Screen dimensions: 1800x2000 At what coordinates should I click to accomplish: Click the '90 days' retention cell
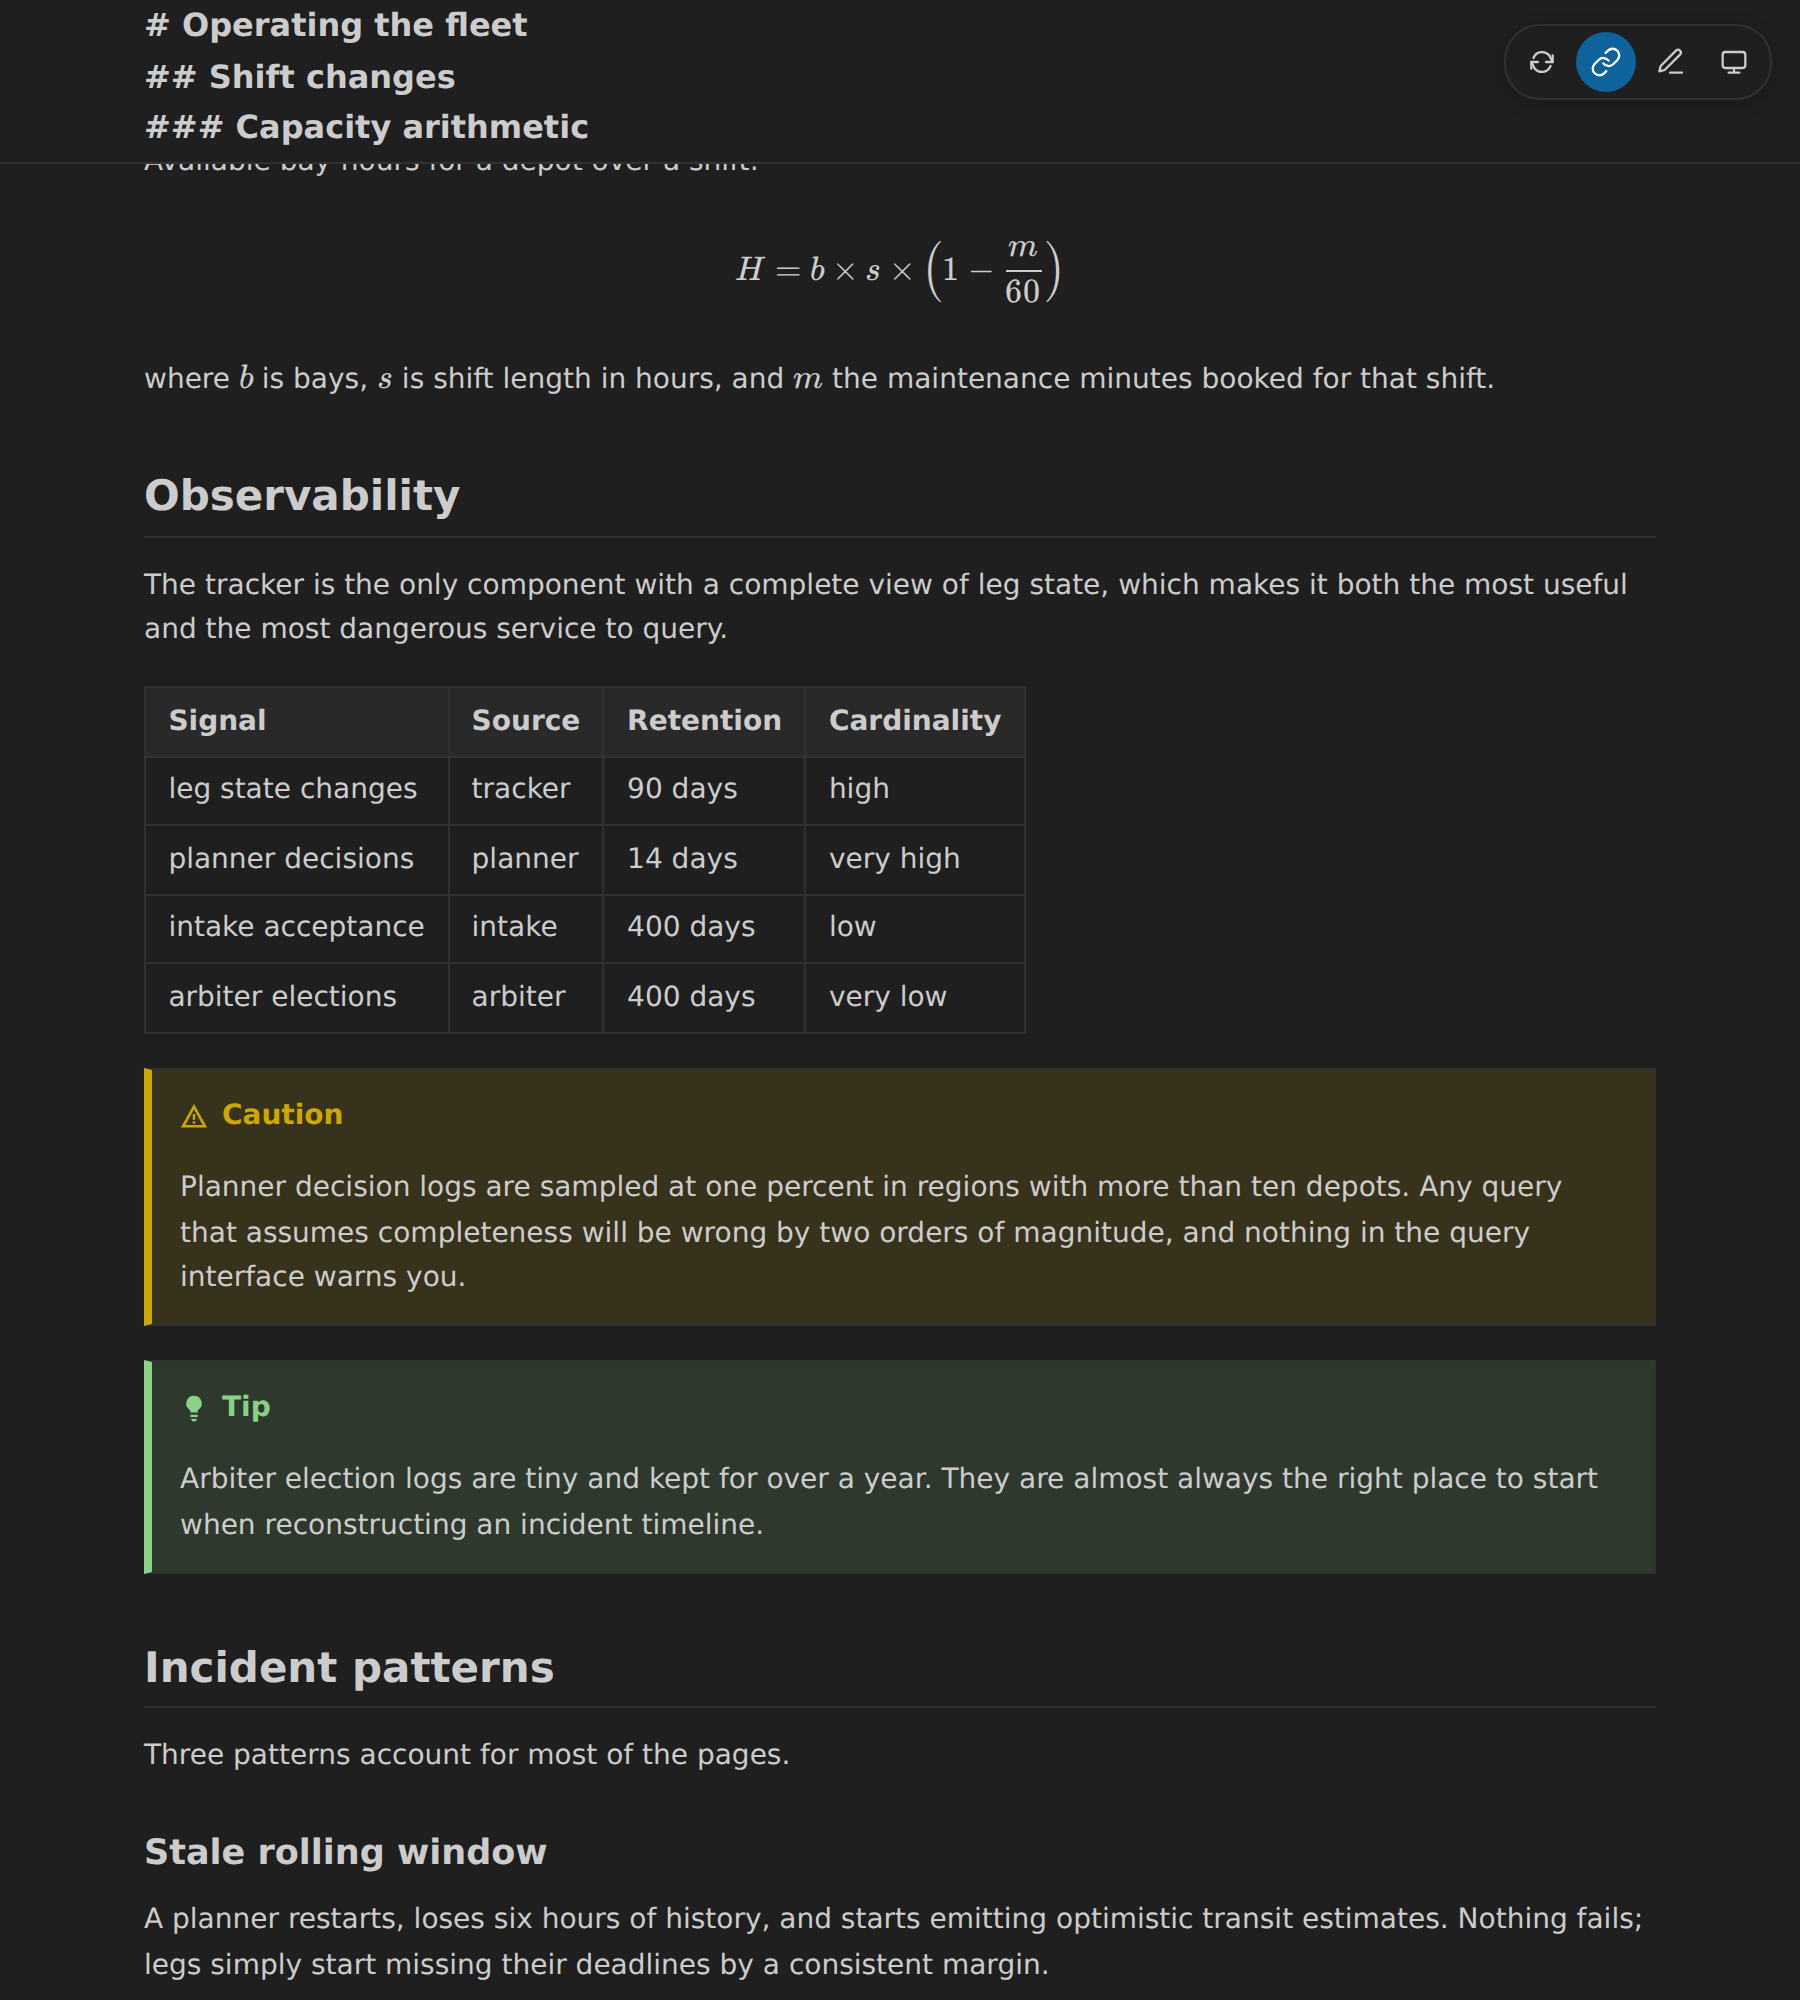704,790
